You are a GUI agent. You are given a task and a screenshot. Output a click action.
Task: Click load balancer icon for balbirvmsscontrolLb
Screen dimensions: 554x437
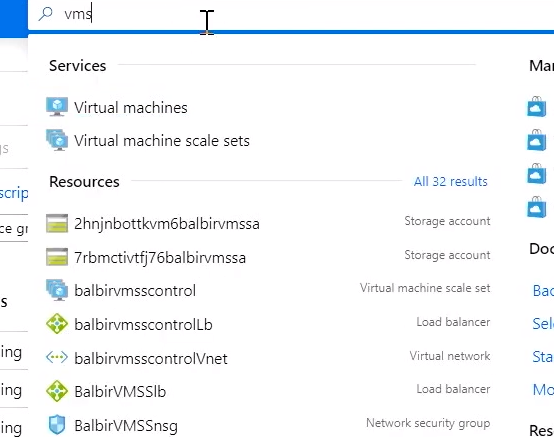pyautogui.click(x=57, y=324)
